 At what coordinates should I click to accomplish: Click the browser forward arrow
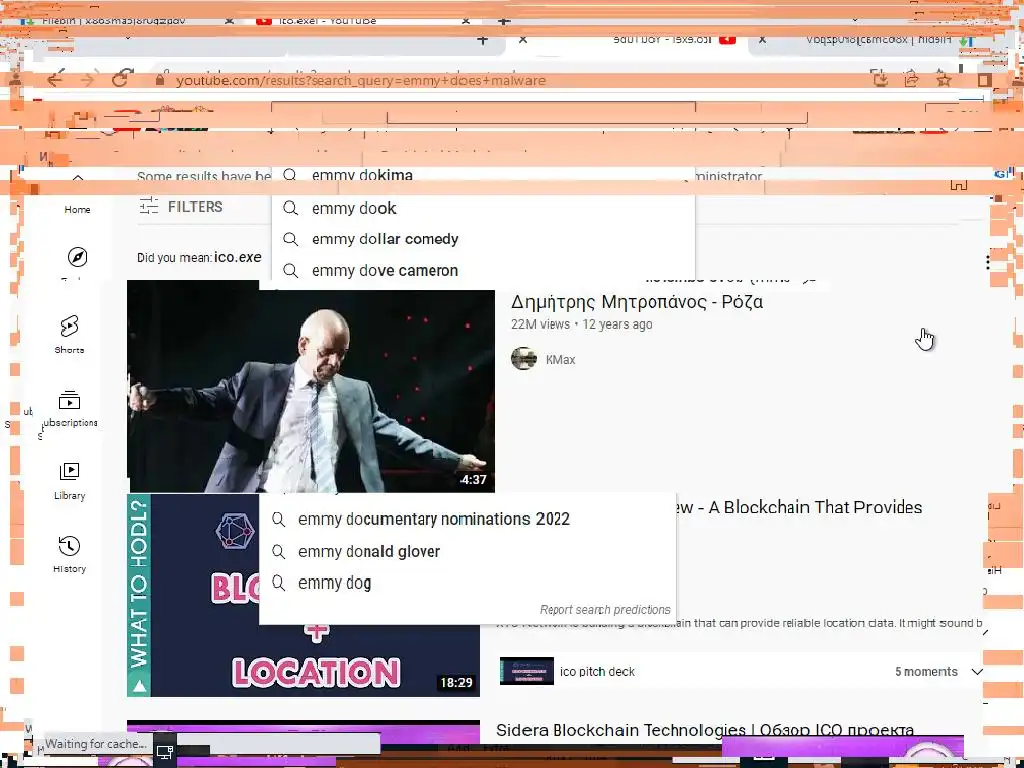(87, 80)
